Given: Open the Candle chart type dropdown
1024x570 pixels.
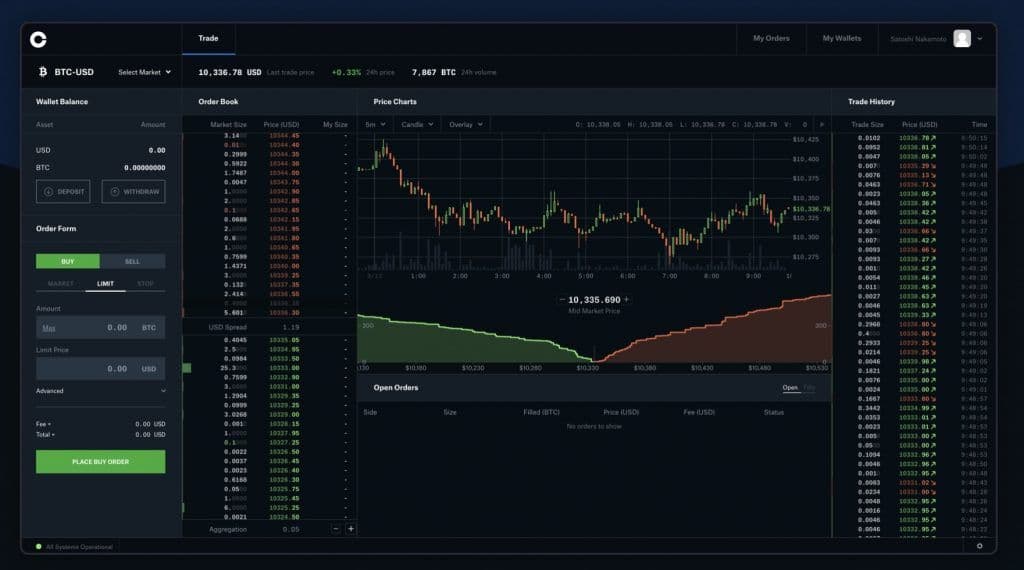Looking at the screenshot, I should click(417, 125).
